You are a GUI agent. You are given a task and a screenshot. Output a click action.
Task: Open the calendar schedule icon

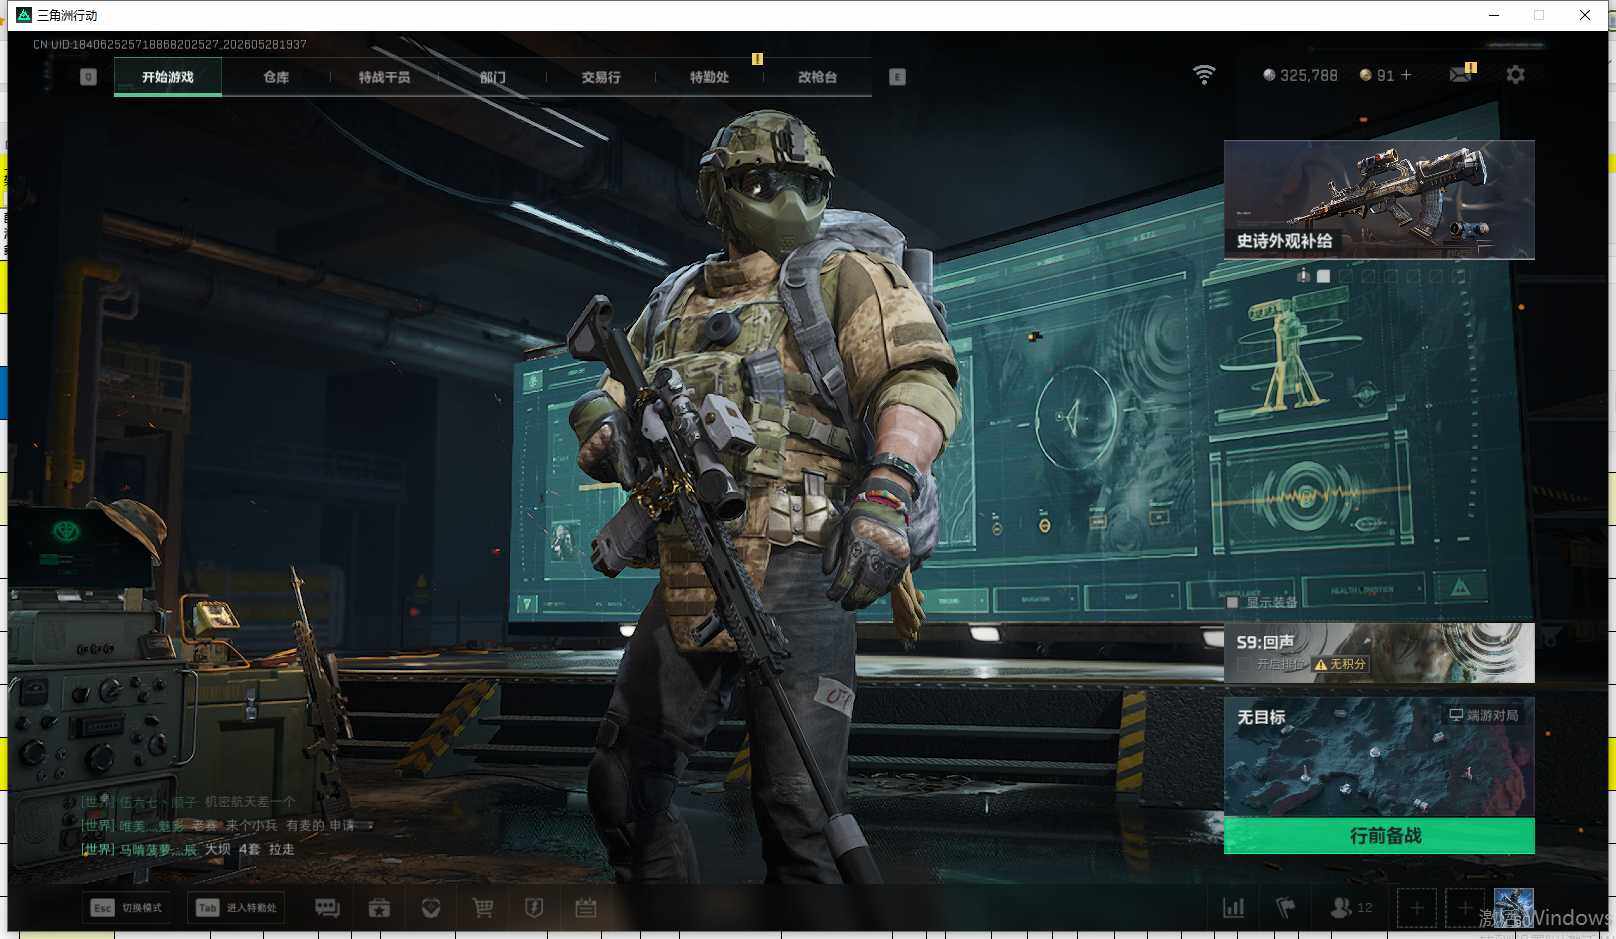point(586,908)
